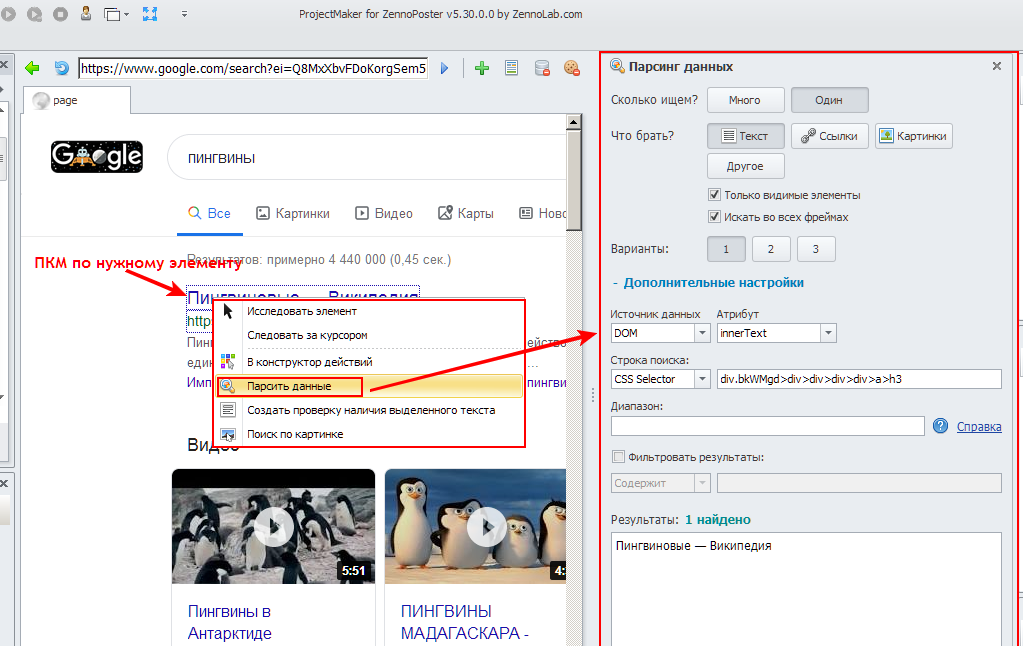
Task: Open the Google Все results tab
Action: (x=209, y=213)
